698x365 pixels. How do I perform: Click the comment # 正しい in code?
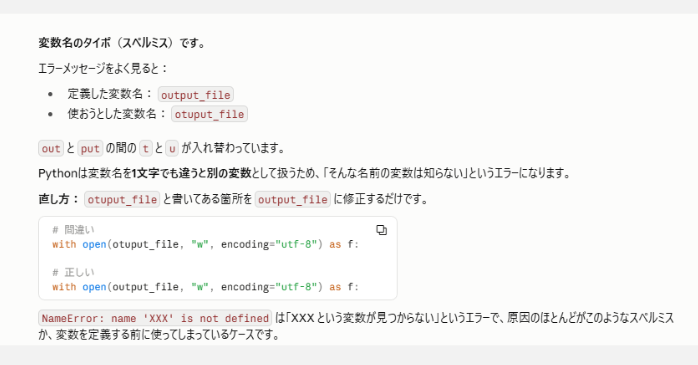pos(73,272)
